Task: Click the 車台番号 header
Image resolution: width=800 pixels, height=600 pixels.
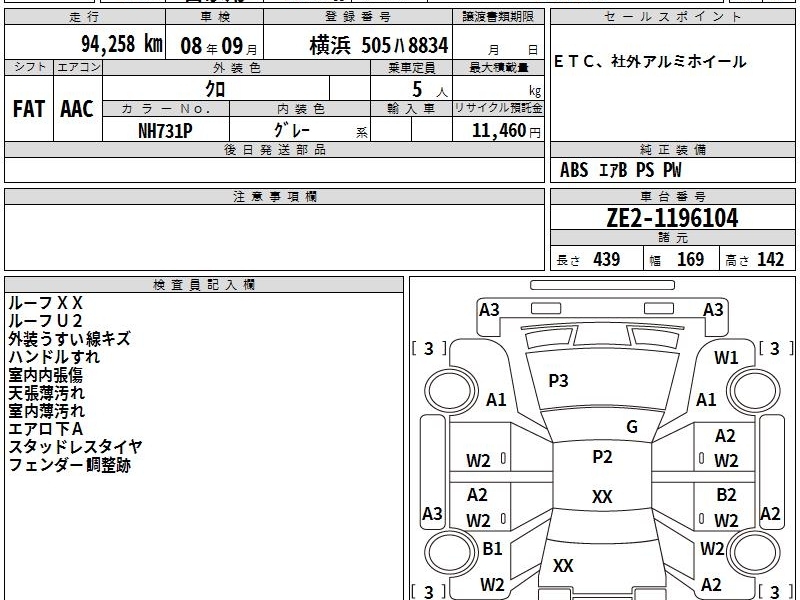Action: pos(672,197)
